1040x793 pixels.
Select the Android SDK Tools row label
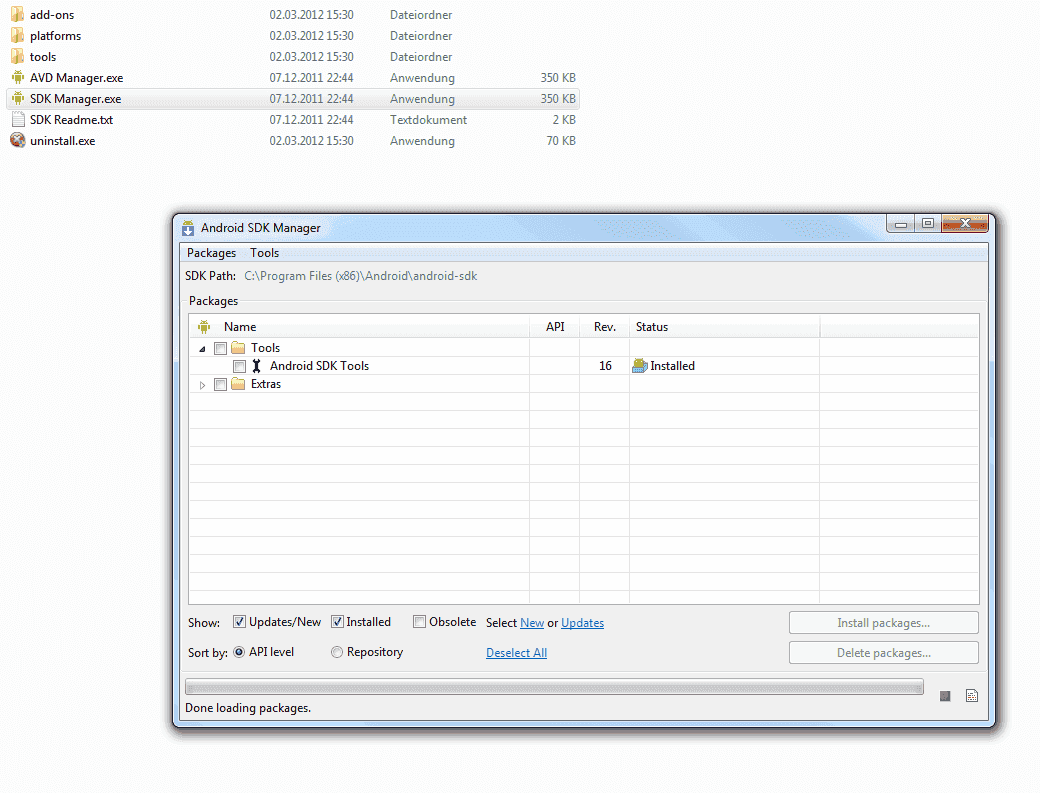pos(320,366)
